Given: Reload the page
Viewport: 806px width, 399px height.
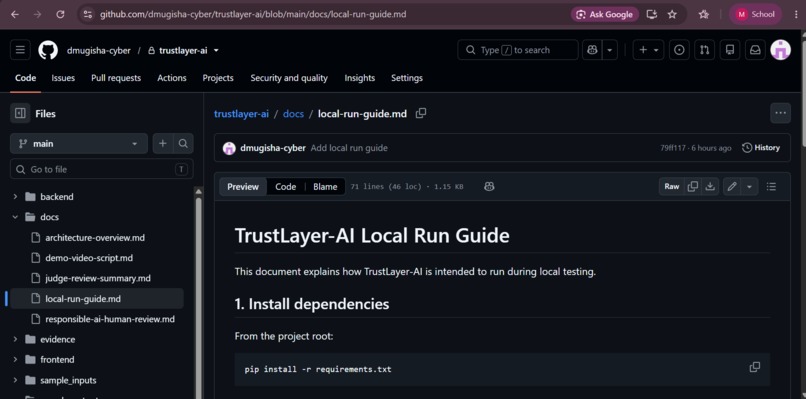Looking at the screenshot, I should (60, 14).
